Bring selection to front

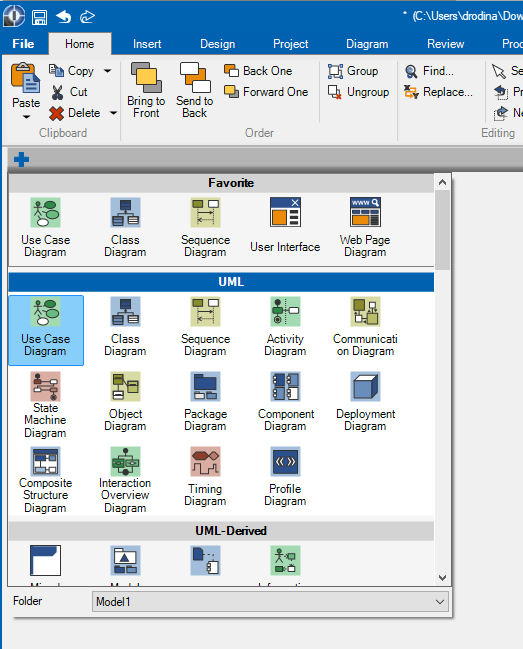146,90
